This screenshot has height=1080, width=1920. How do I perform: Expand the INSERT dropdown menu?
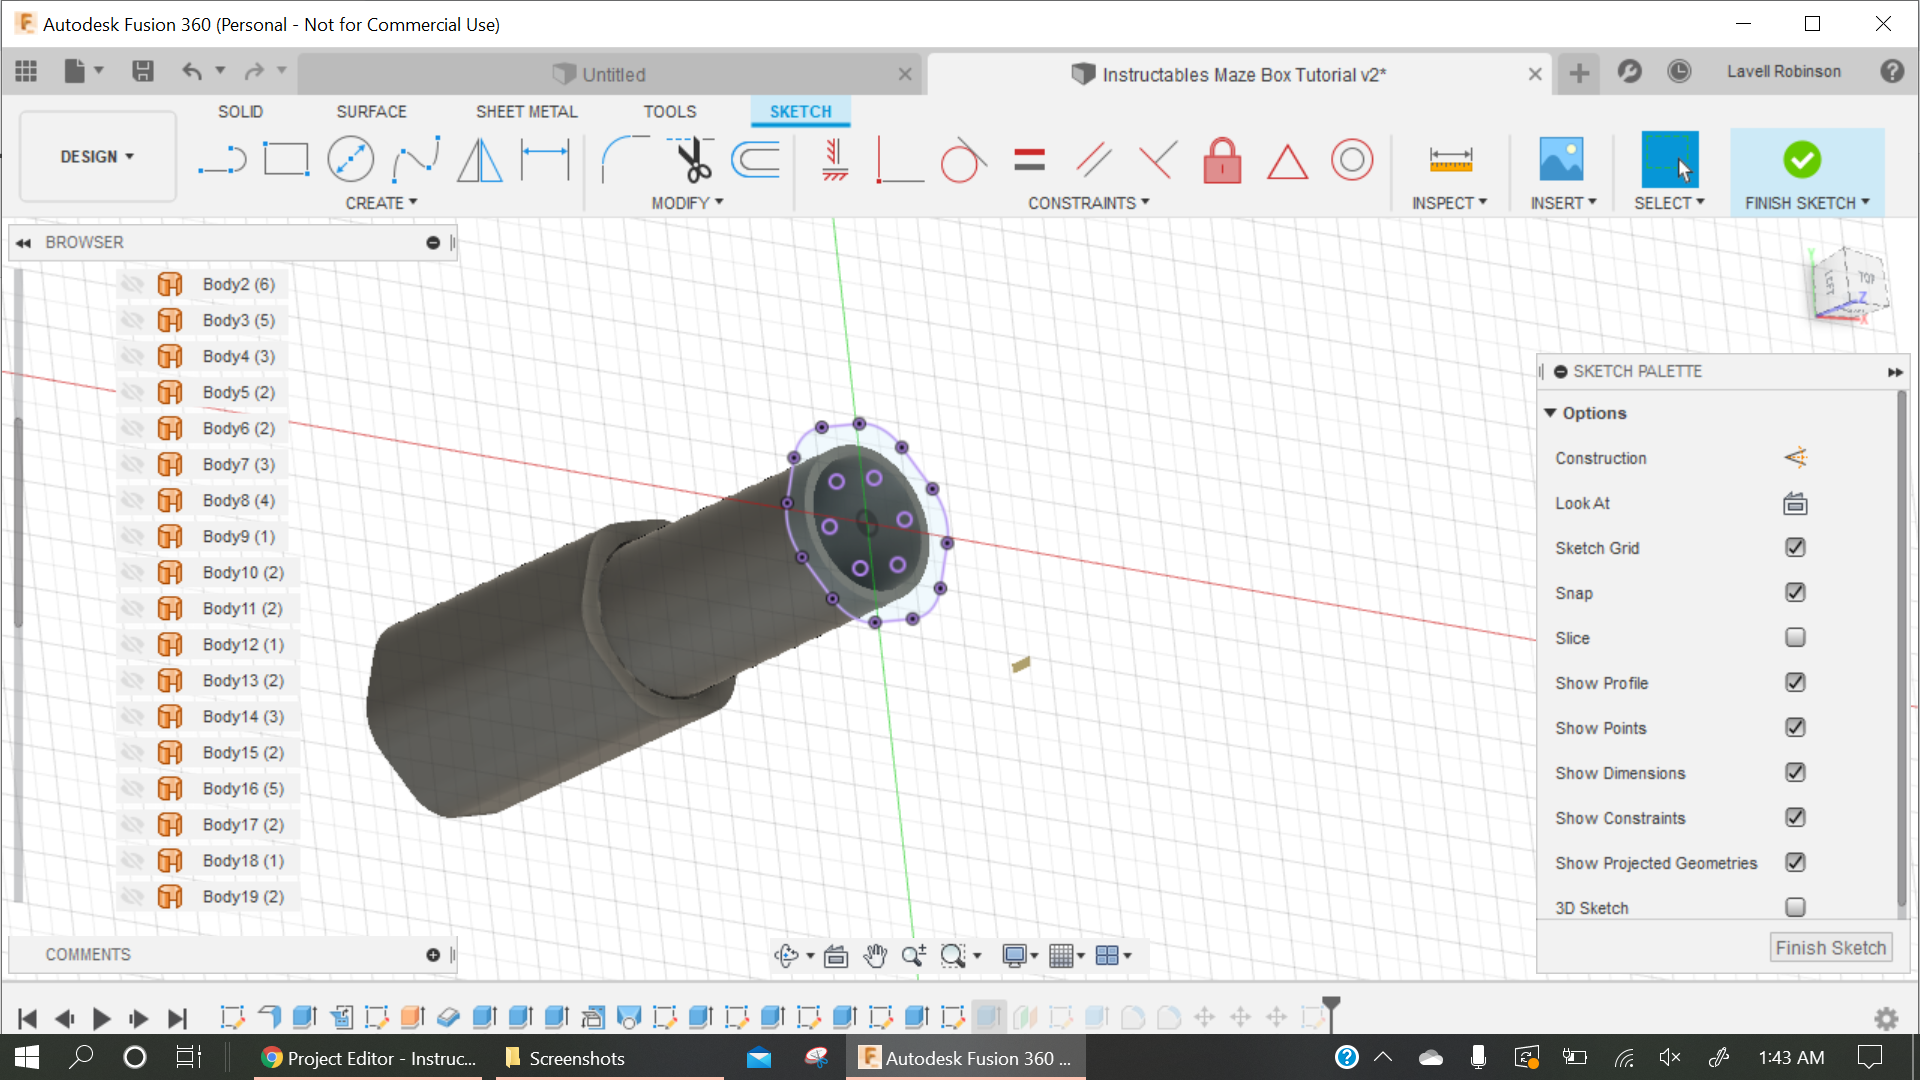(x=1563, y=203)
